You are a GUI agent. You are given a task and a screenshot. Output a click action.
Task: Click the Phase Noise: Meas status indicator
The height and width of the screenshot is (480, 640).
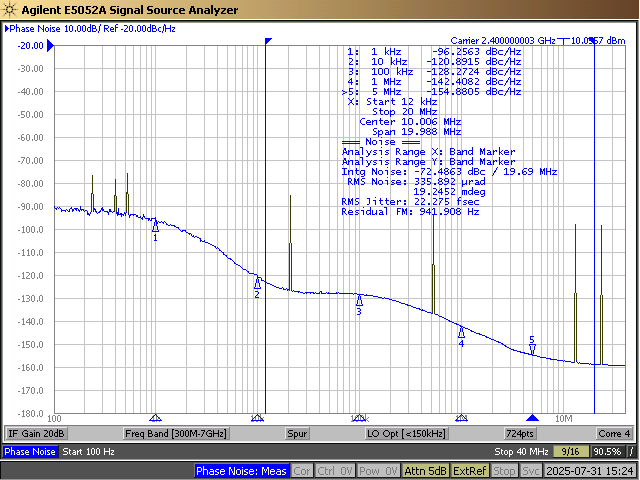point(241,471)
